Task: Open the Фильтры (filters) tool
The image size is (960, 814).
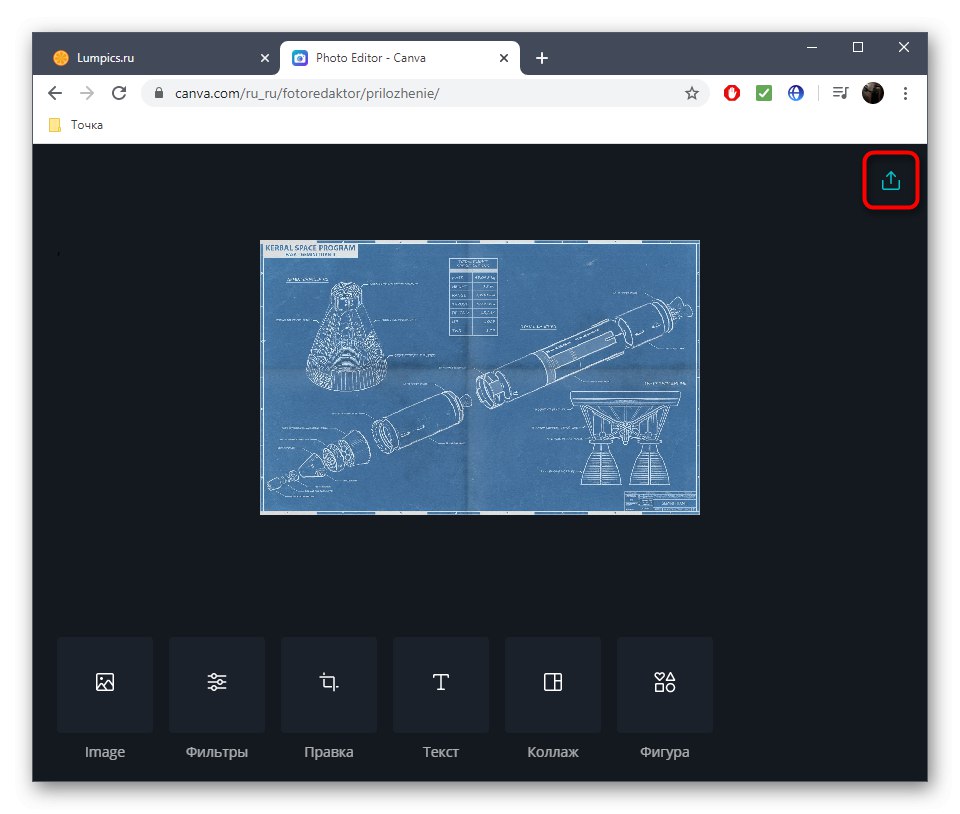Action: [217, 685]
